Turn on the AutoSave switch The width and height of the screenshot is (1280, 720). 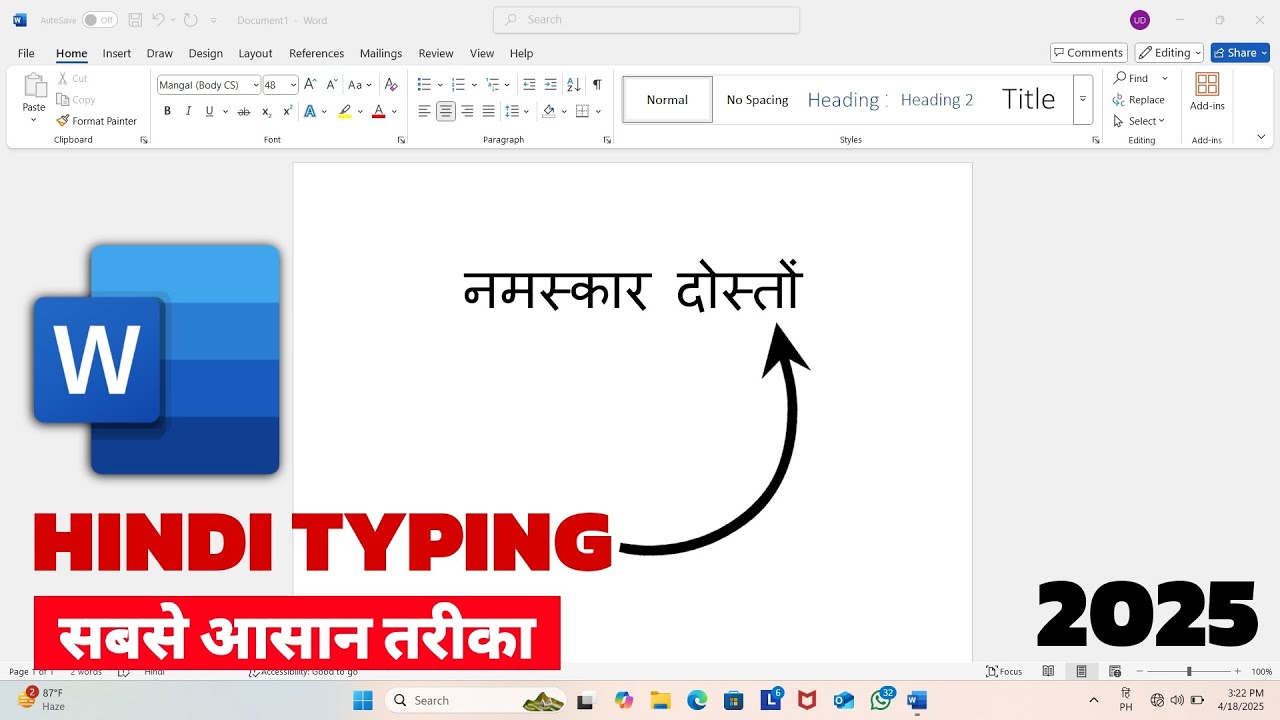pyautogui.click(x=99, y=20)
